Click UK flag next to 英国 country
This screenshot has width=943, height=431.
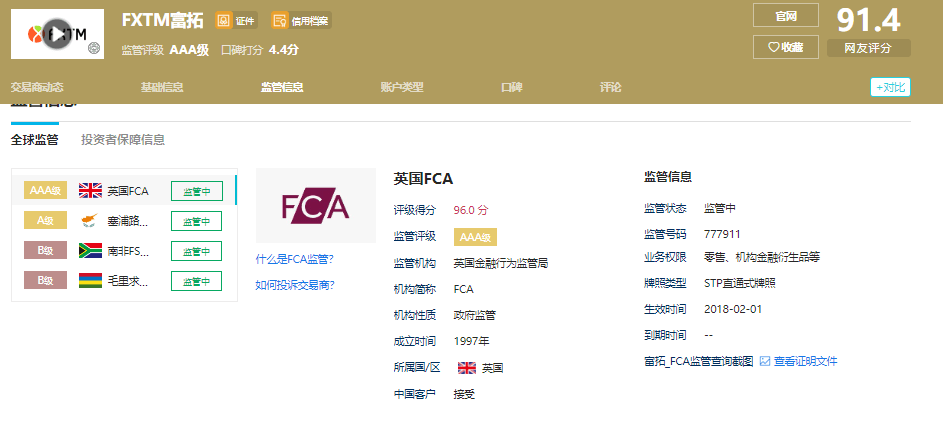tap(467, 368)
